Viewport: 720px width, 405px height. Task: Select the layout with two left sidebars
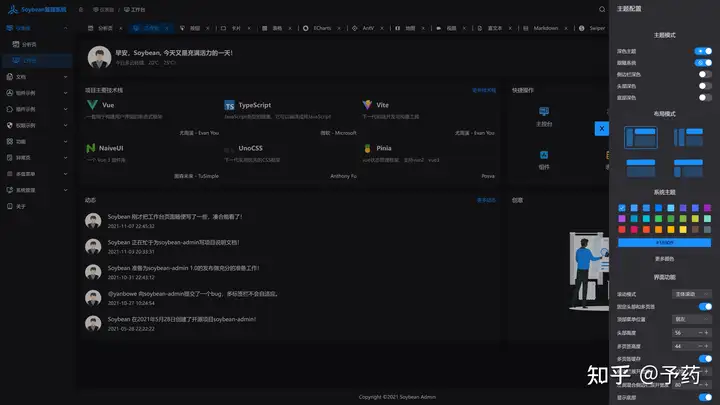pyautogui.click(x=688, y=137)
